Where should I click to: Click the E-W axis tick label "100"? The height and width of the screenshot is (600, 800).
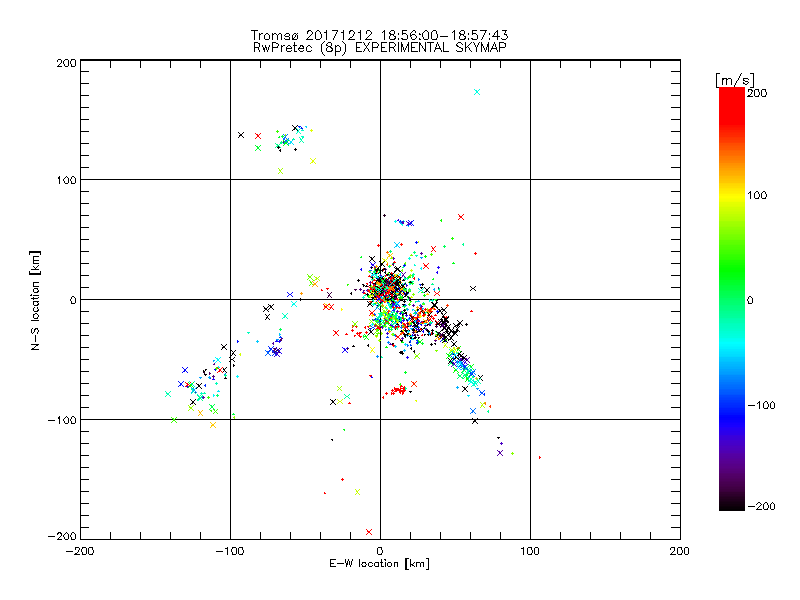point(530,551)
